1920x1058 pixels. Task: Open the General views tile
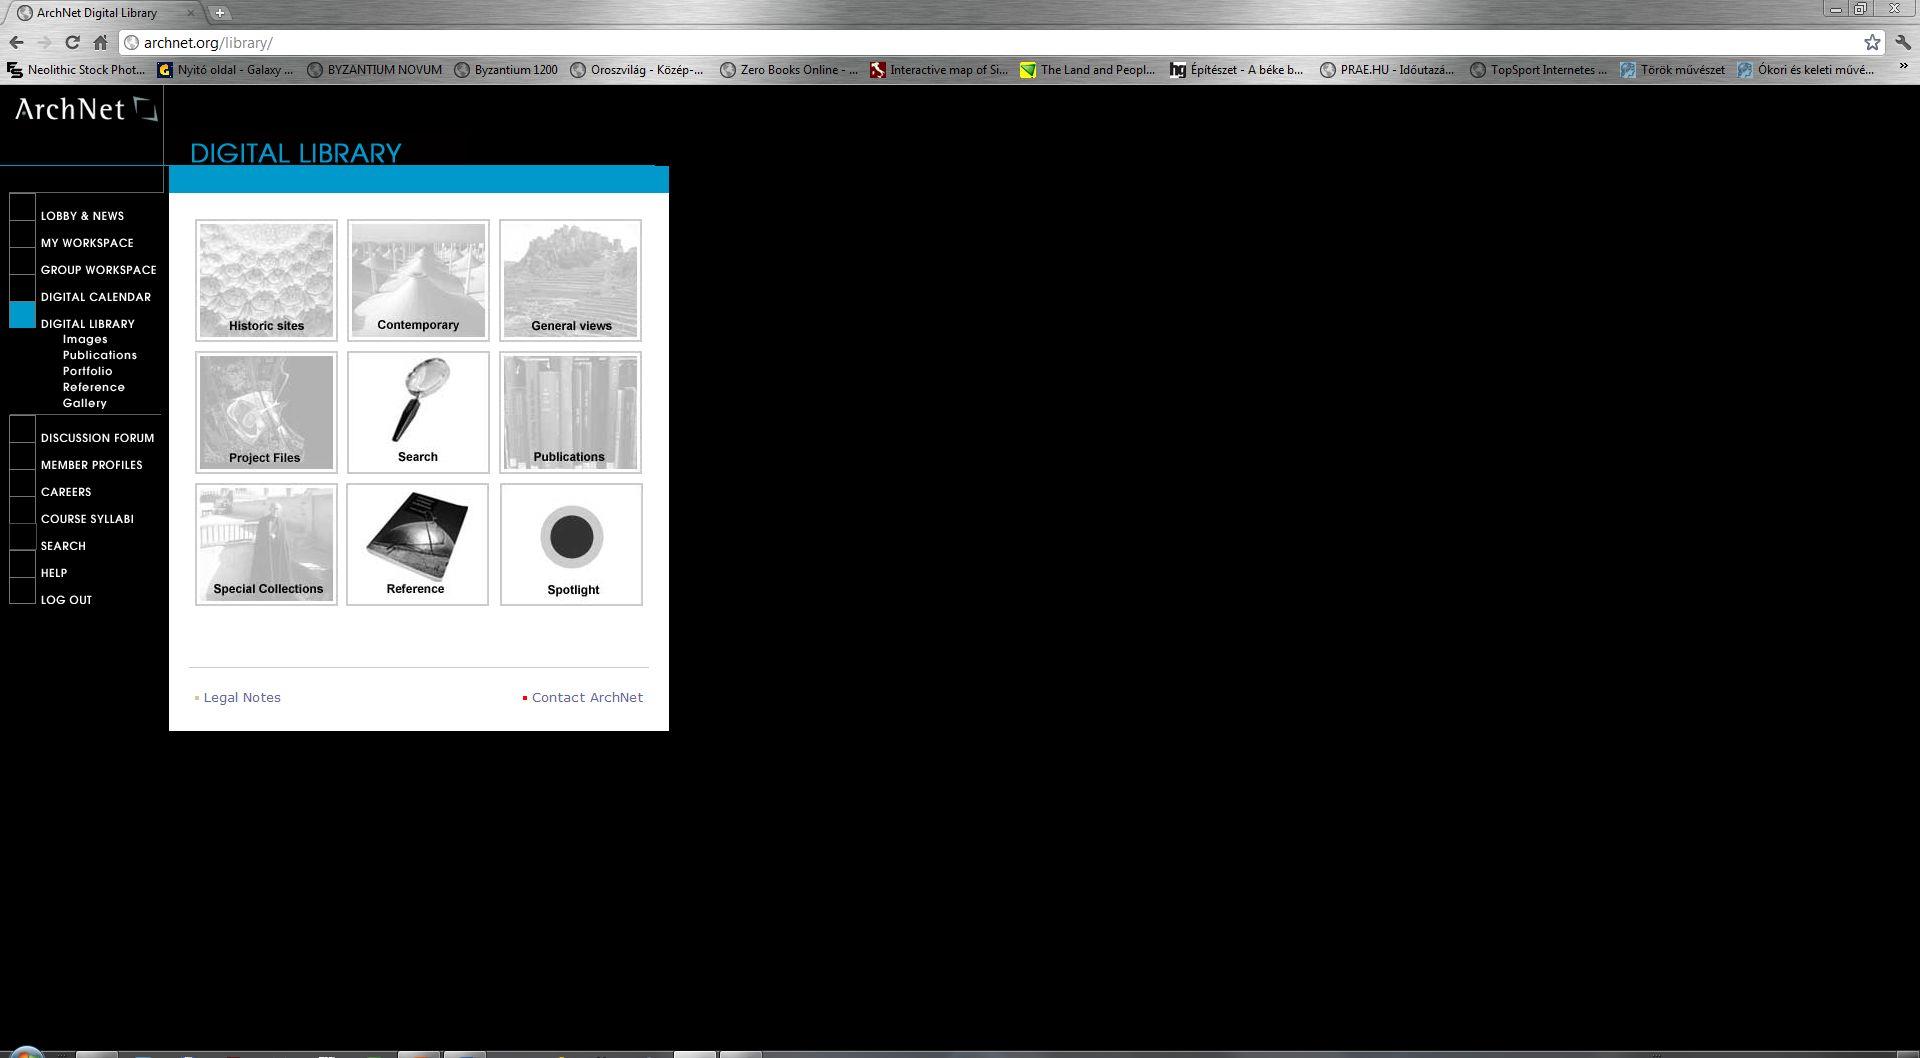coord(570,280)
